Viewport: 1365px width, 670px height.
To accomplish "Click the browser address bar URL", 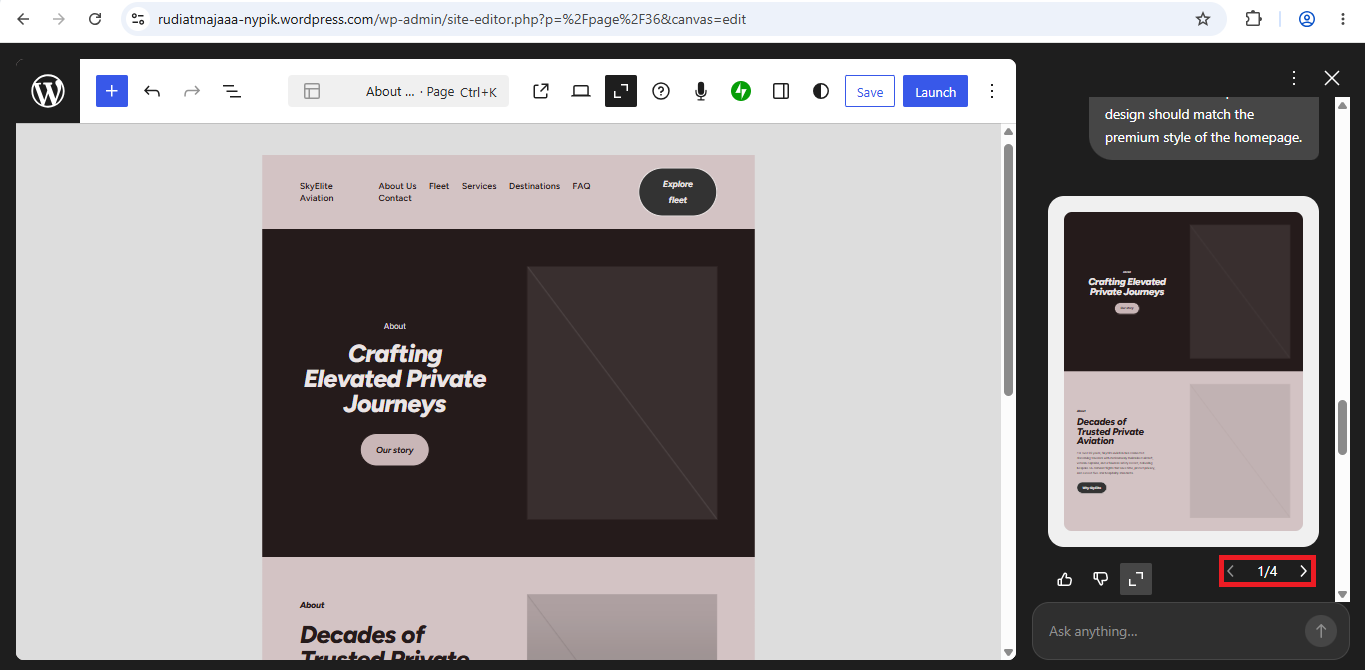I will point(452,19).
